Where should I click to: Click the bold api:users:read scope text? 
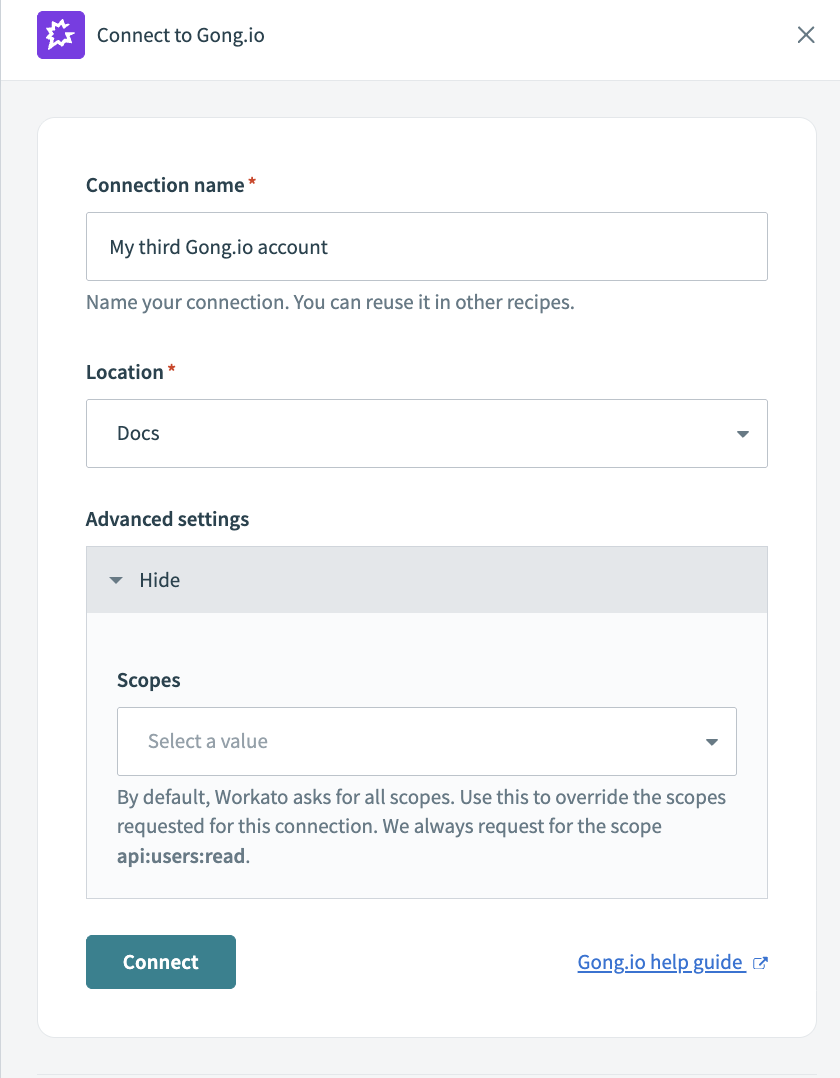tap(180, 857)
